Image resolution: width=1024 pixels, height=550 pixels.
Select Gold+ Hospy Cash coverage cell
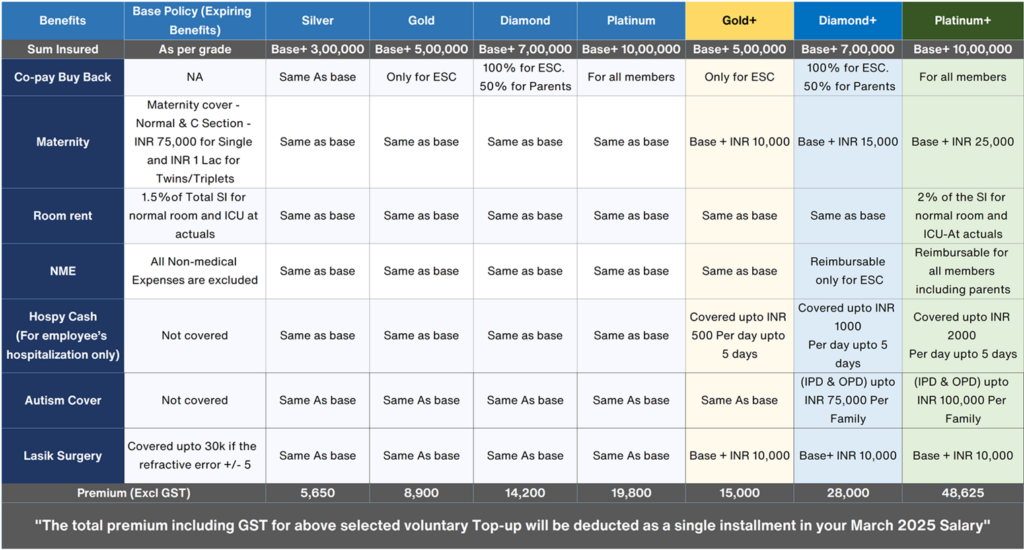click(x=739, y=336)
